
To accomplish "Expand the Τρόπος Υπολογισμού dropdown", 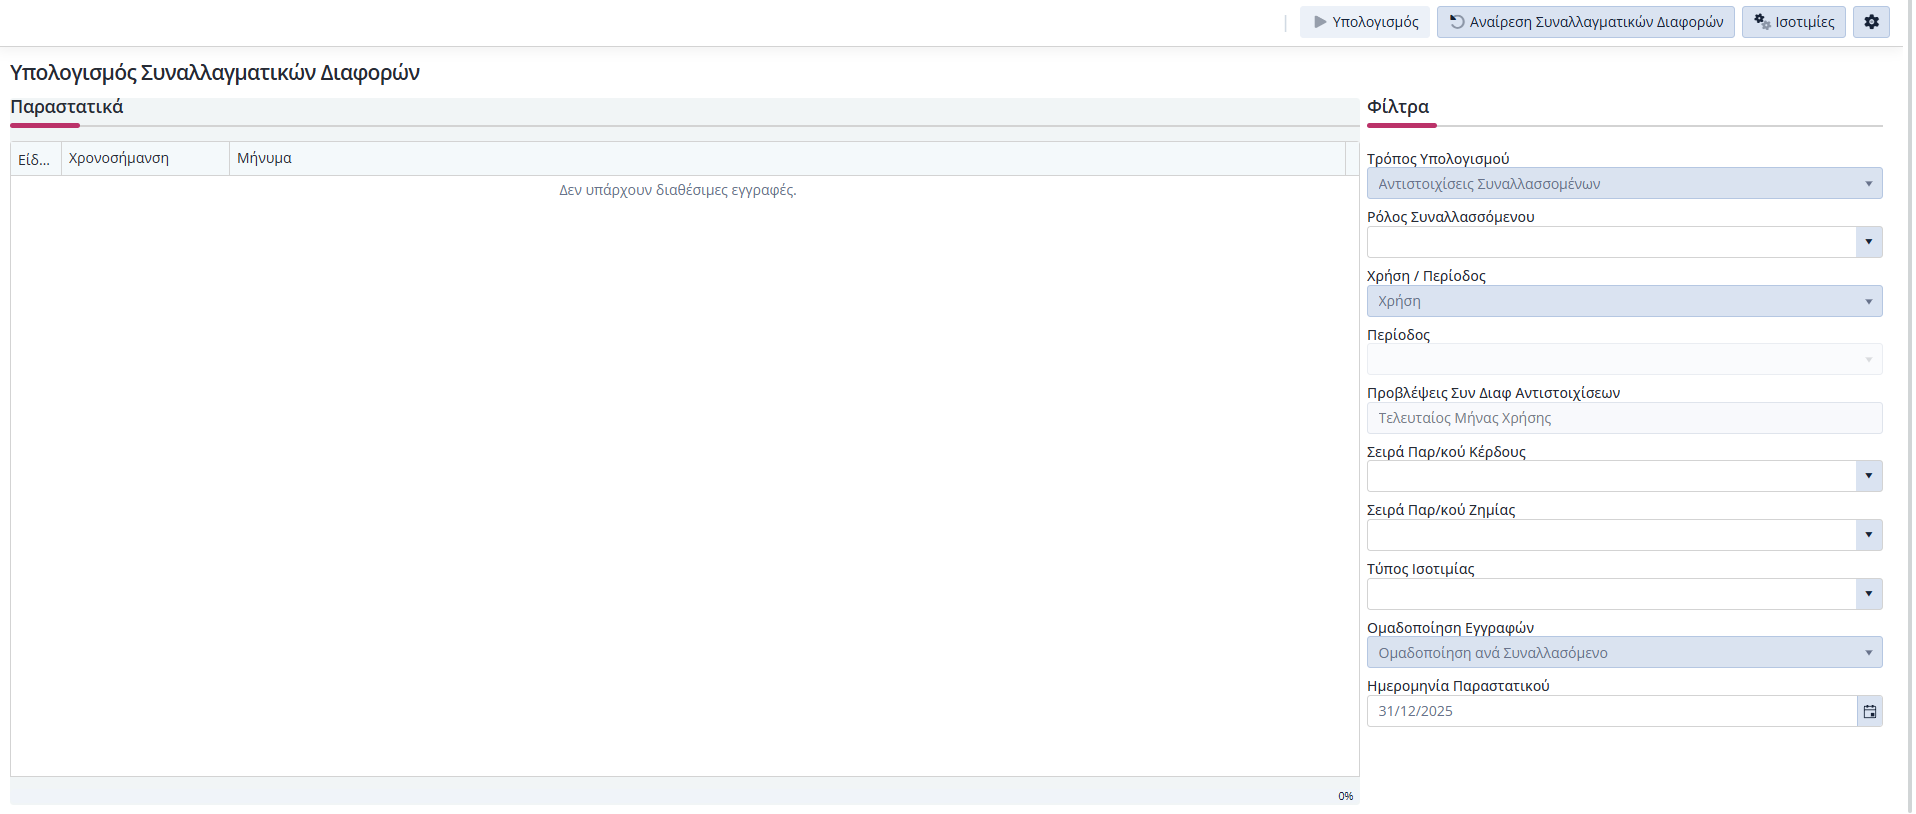I will (1623, 184).
